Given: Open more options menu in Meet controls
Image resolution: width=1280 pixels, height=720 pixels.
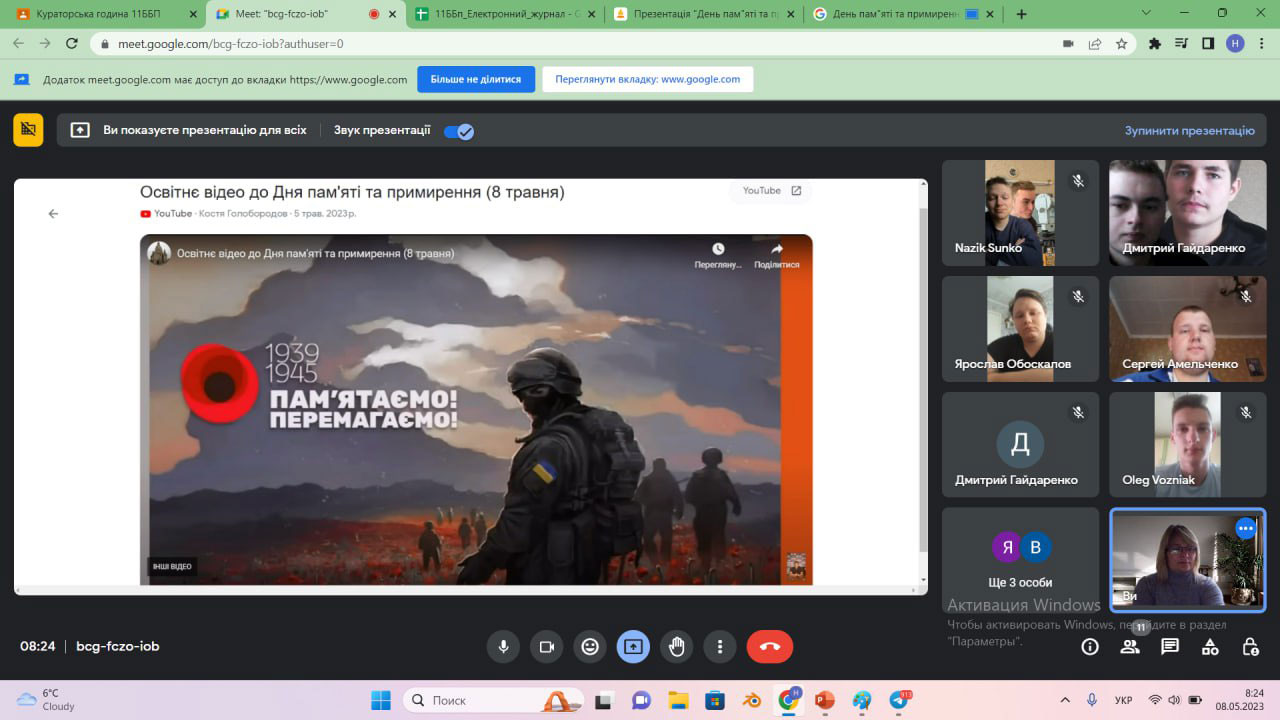Looking at the screenshot, I should pos(720,647).
